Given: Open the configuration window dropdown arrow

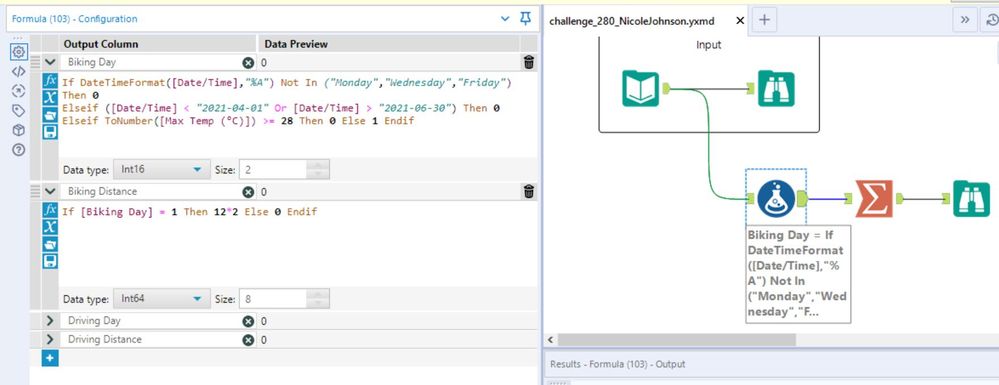Looking at the screenshot, I should (505, 19).
